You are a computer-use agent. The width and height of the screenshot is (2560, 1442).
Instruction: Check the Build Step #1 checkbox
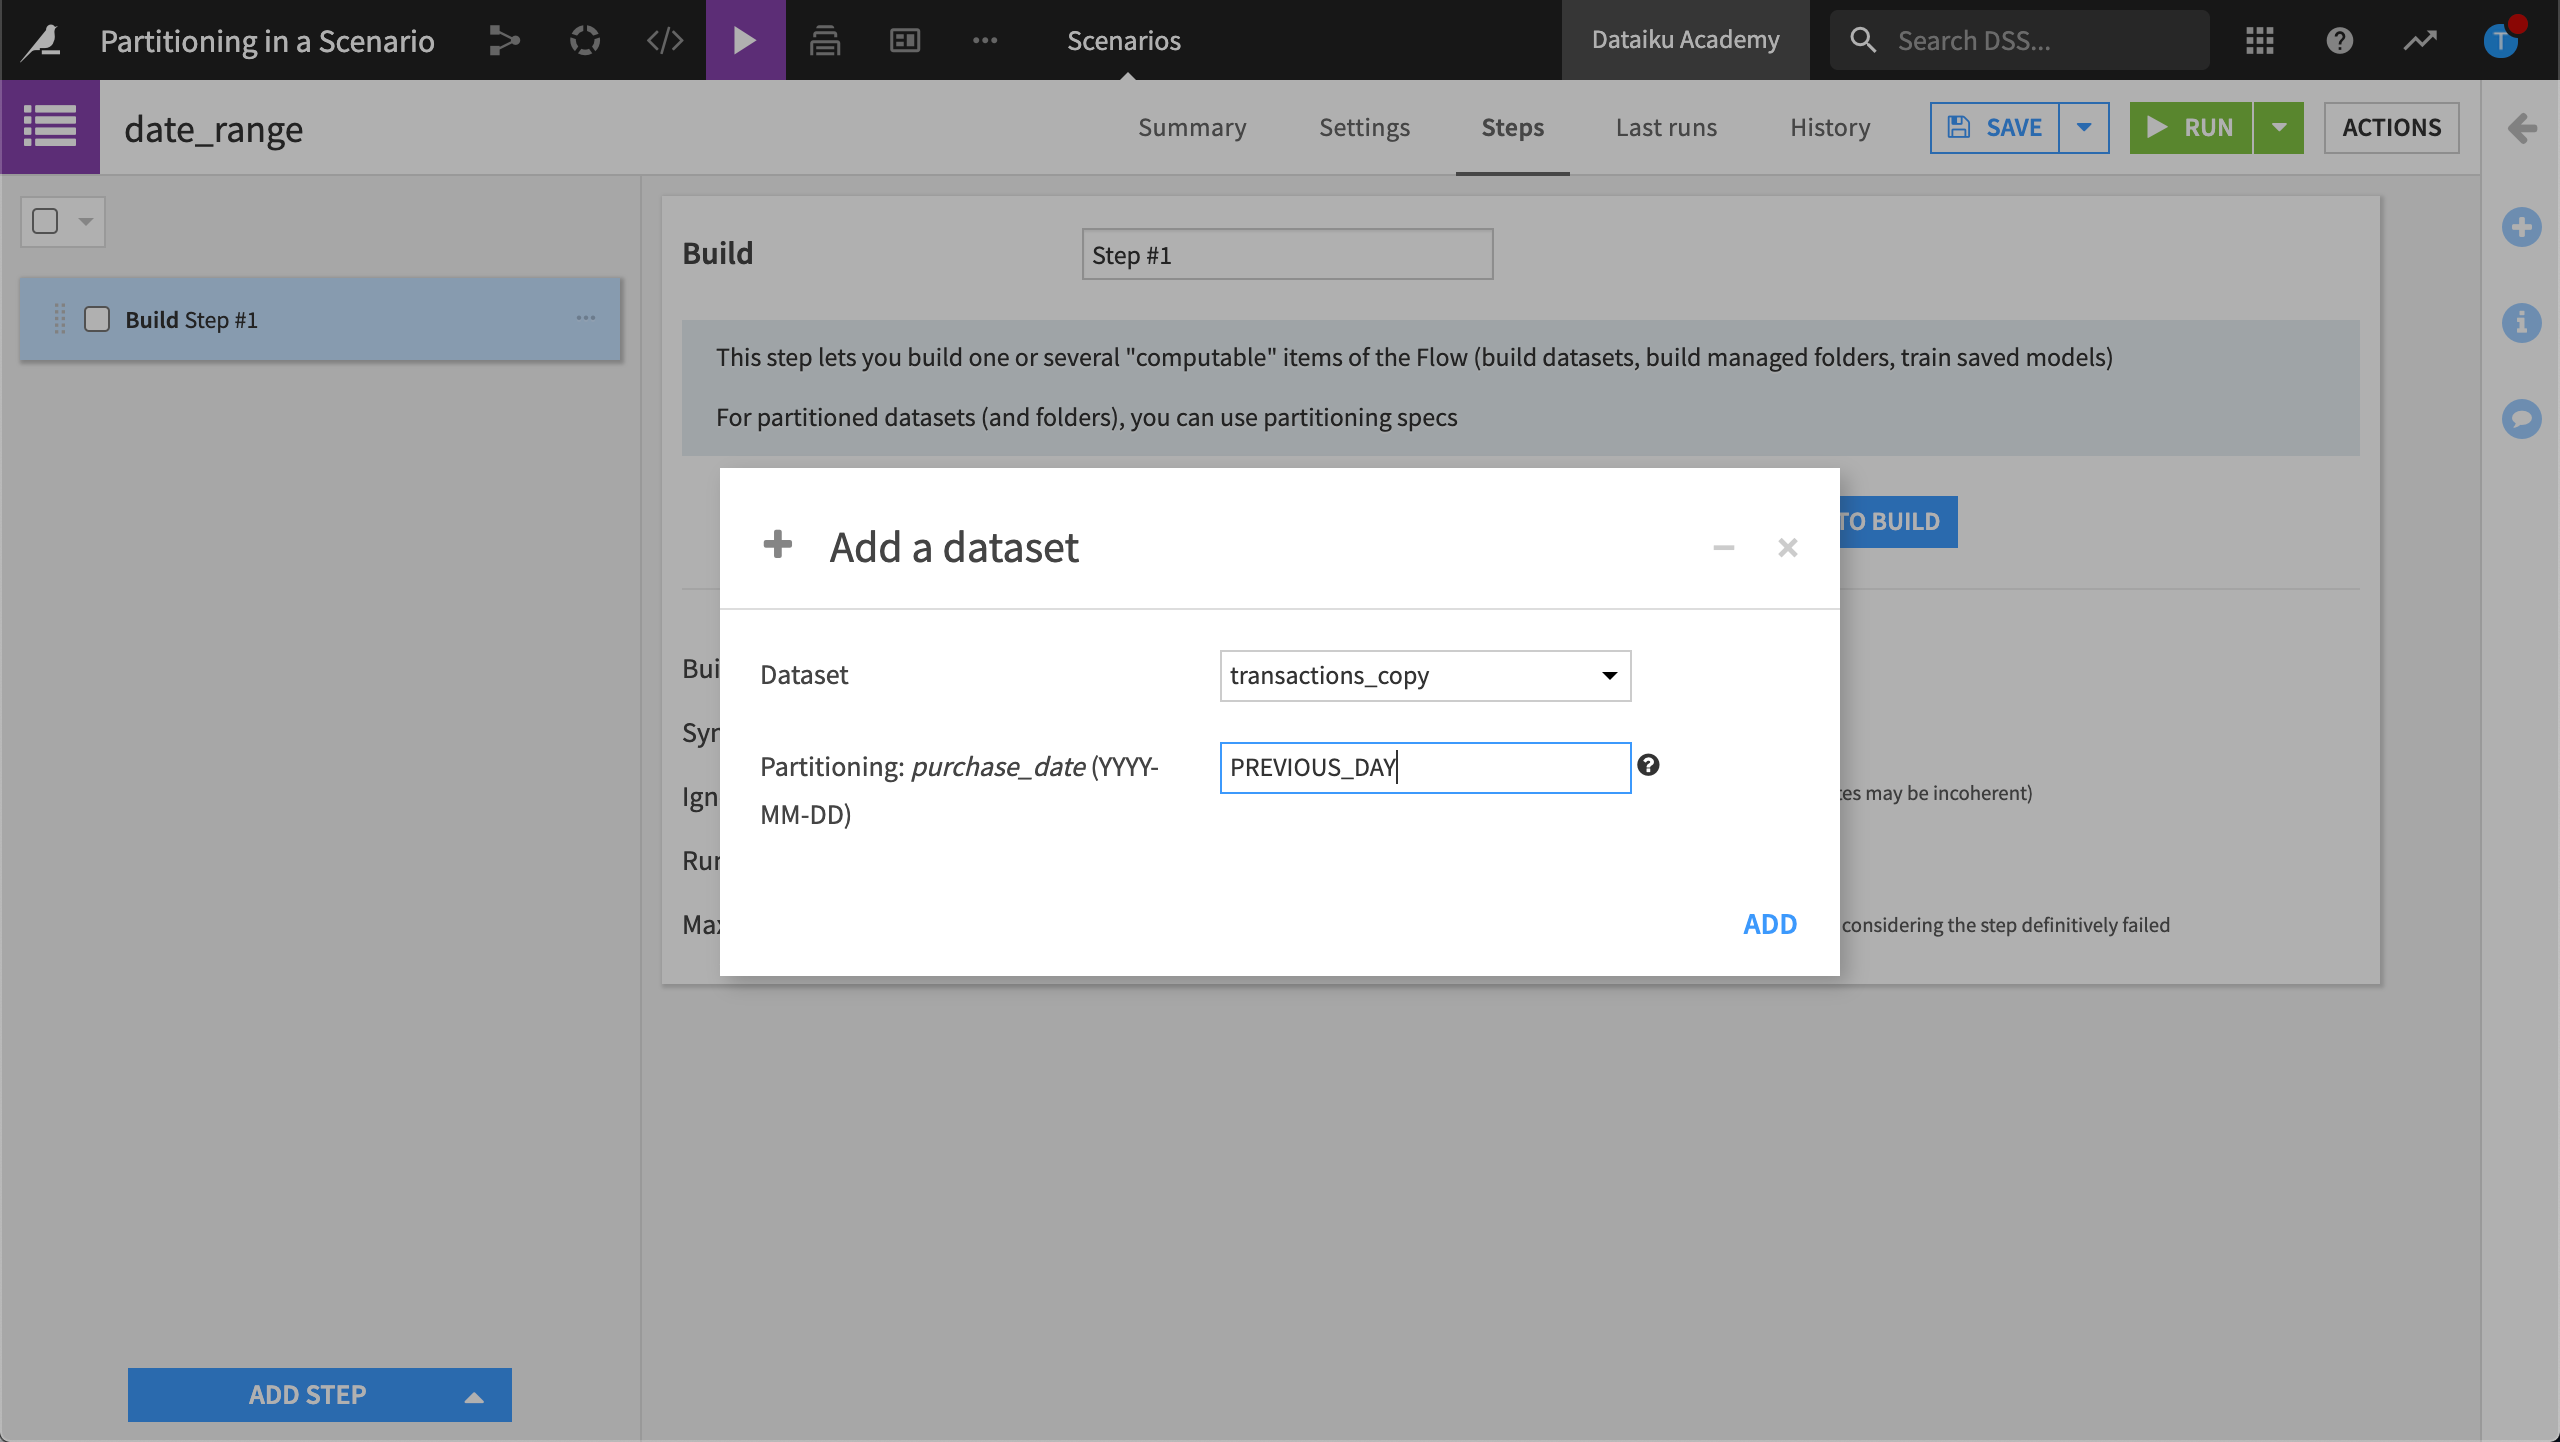click(x=97, y=319)
